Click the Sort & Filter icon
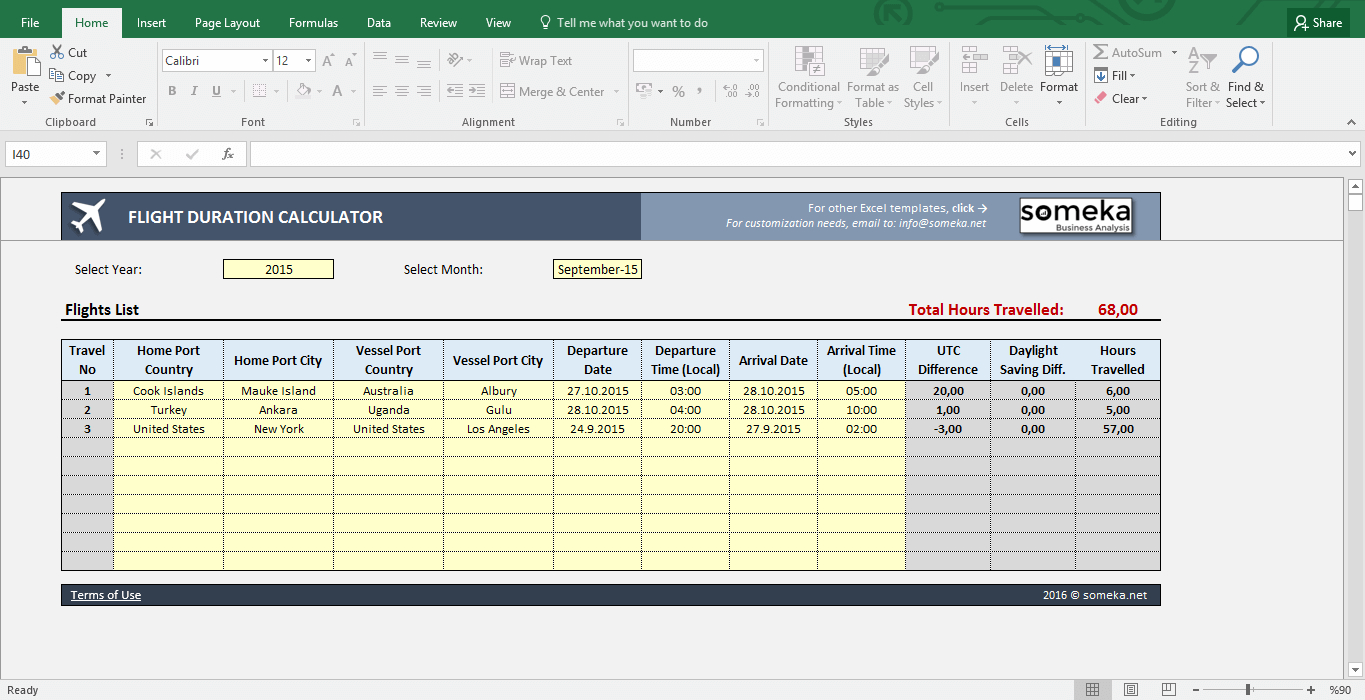 (x=1201, y=62)
